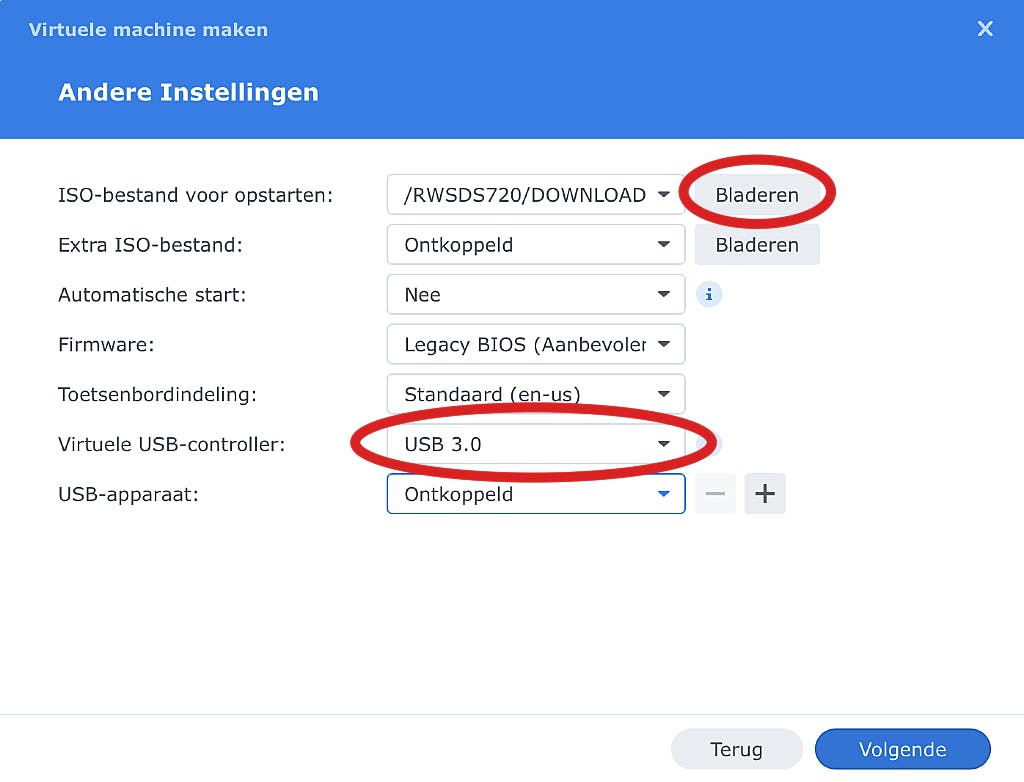This screenshot has height=782, width=1024.
Task: Open the ISO-bestand voor opstarten dropdown
Action: [x=535, y=195]
